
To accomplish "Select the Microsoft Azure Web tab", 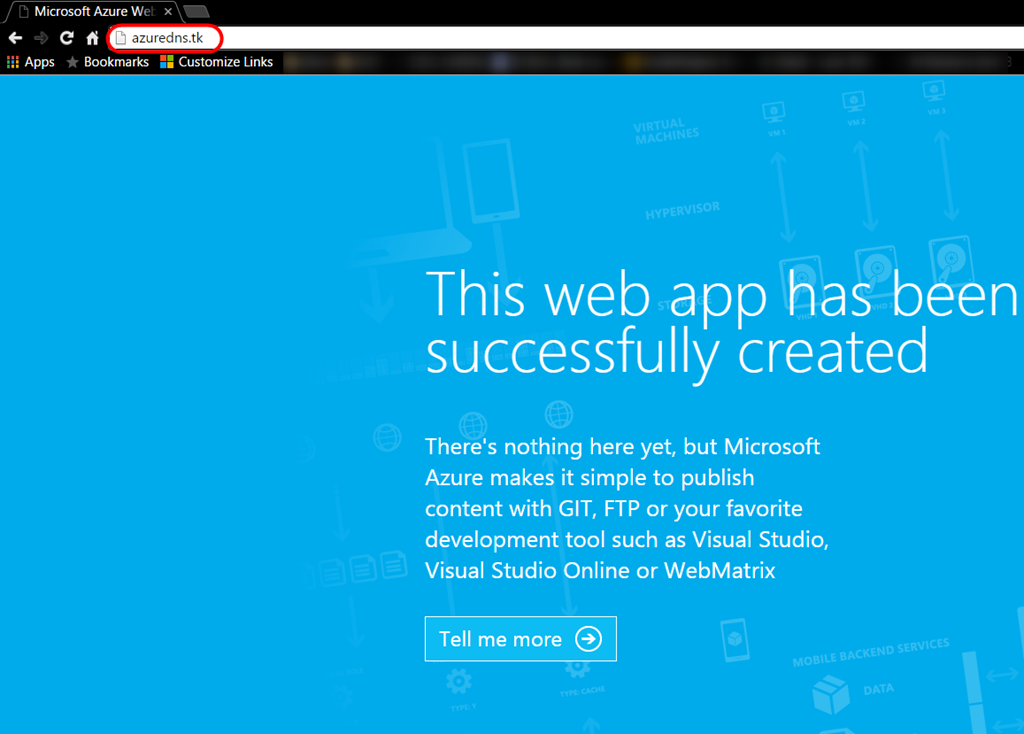I will [93, 11].
